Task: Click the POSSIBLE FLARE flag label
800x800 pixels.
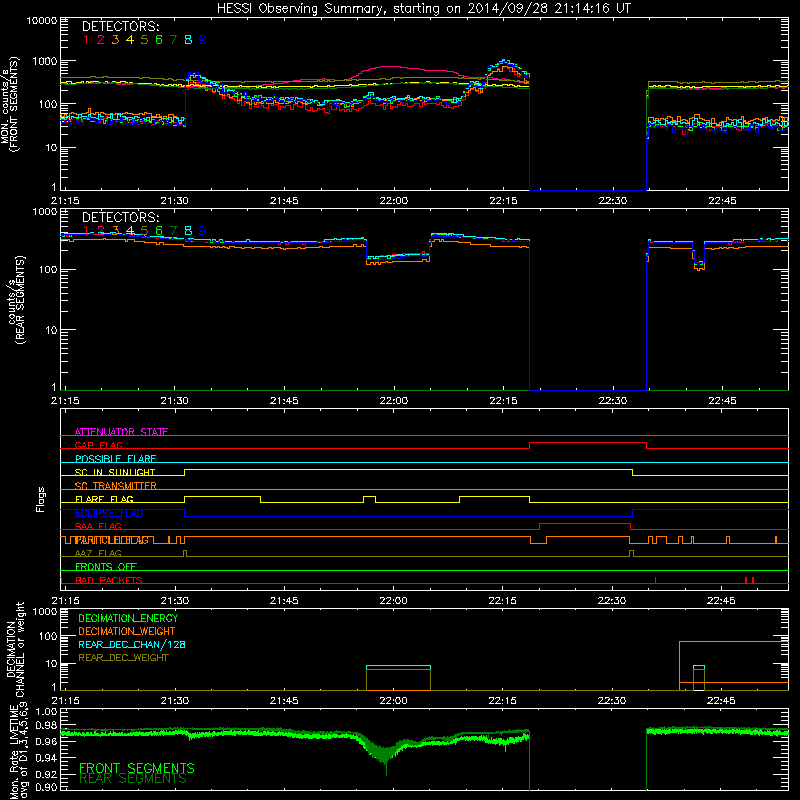Action: [115, 459]
